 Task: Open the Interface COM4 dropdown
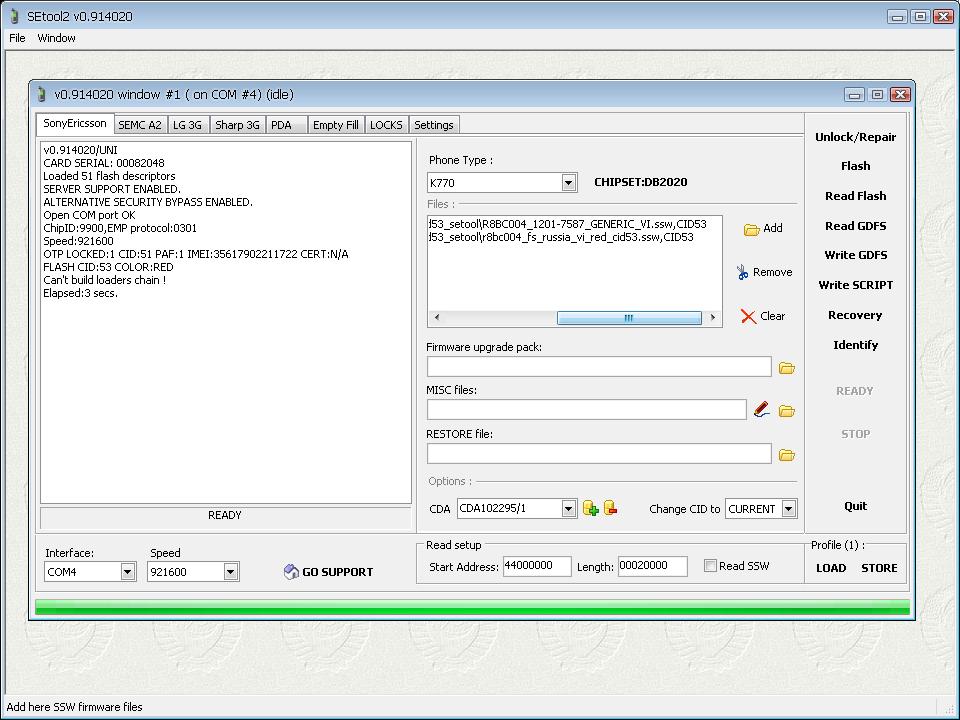click(127, 572)
